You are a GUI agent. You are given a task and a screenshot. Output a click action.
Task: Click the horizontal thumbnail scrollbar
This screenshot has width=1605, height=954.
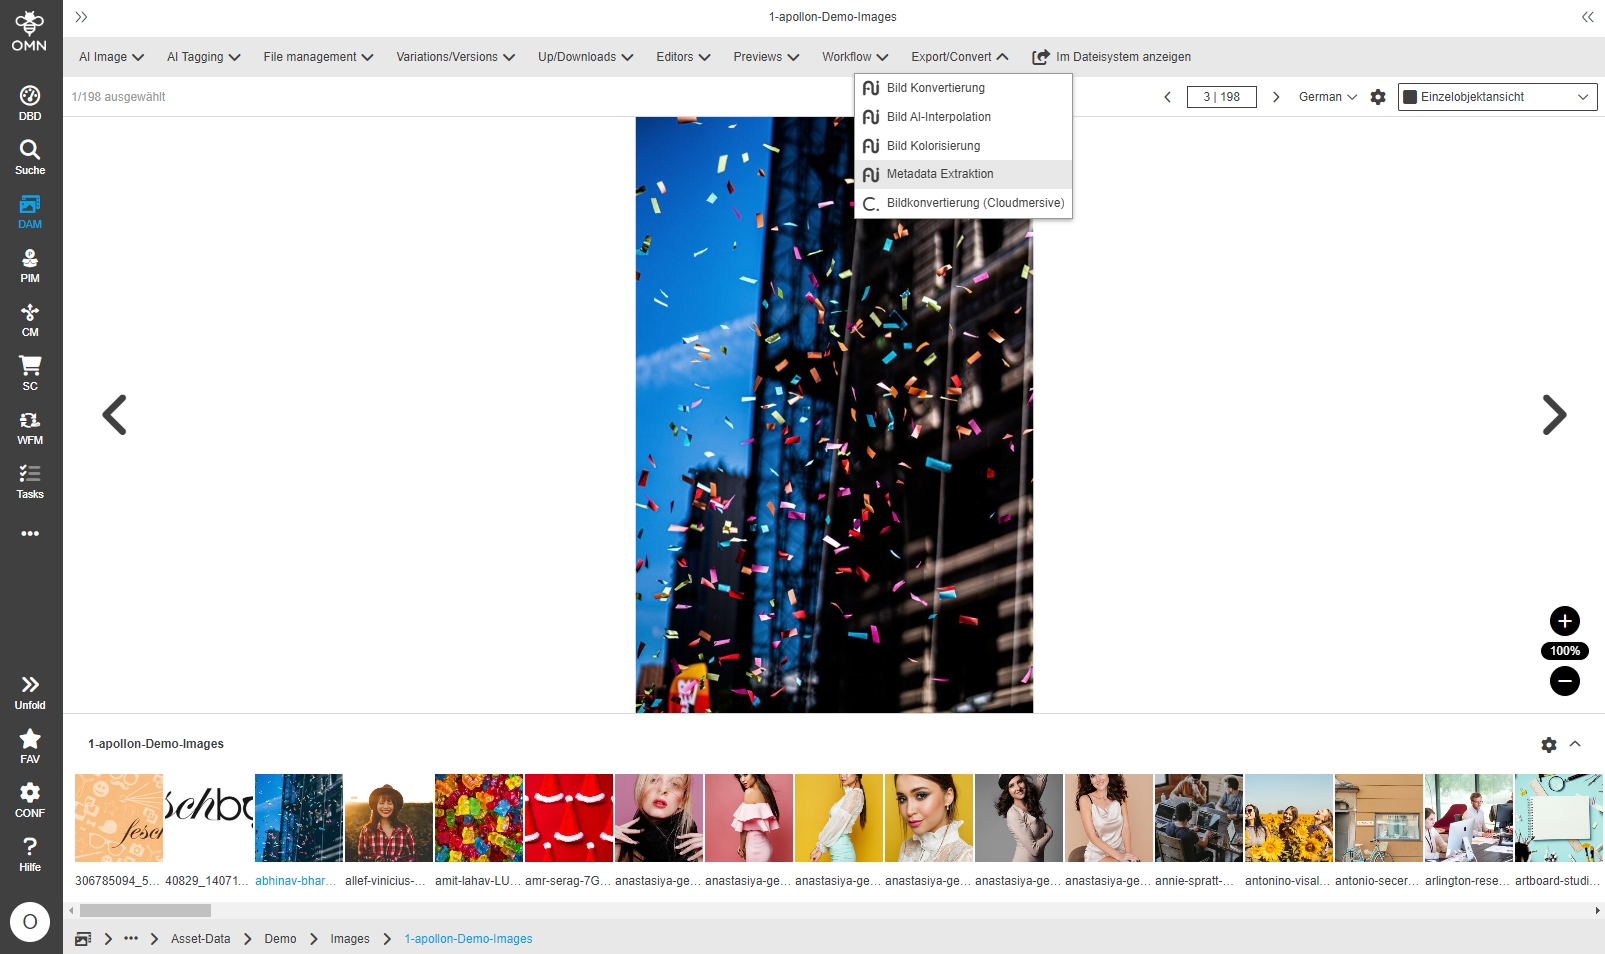pos(145,911)
